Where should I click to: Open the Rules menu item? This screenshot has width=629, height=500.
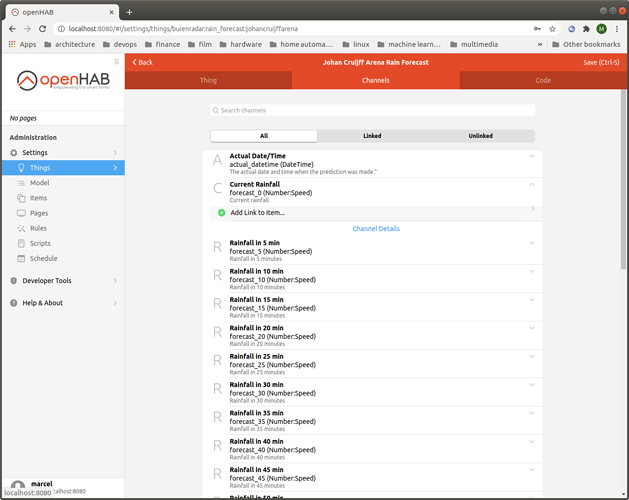pyautogui.click(x=63, y=228)
